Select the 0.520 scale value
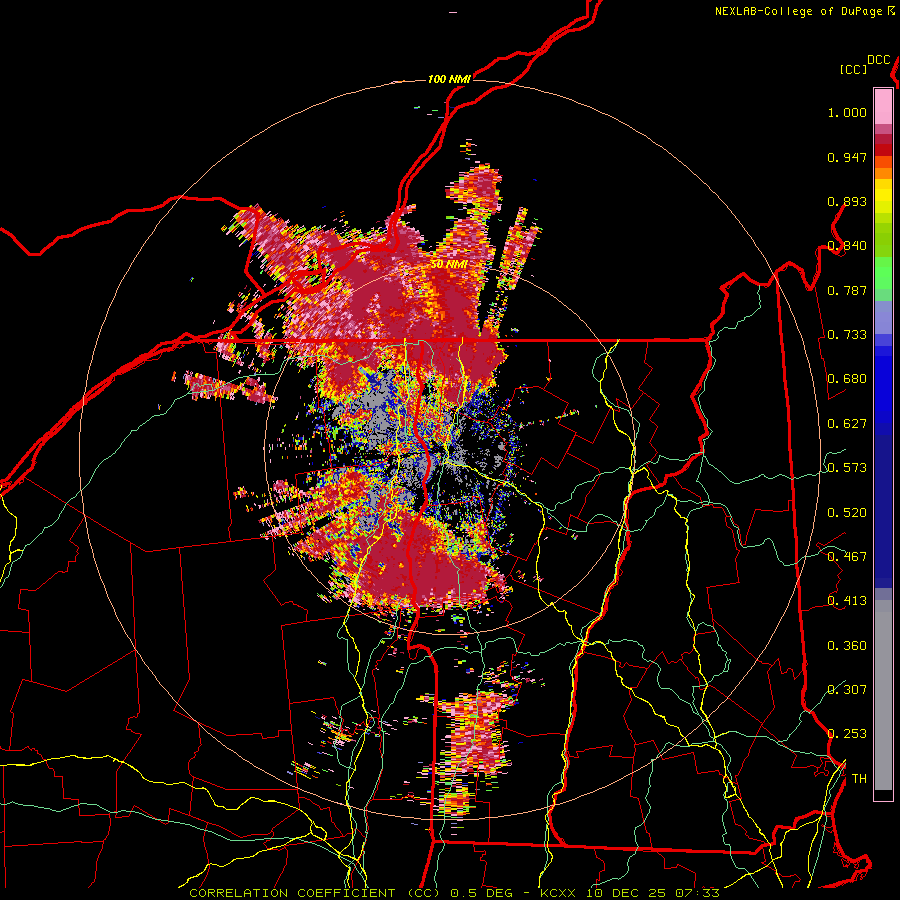 847,513
